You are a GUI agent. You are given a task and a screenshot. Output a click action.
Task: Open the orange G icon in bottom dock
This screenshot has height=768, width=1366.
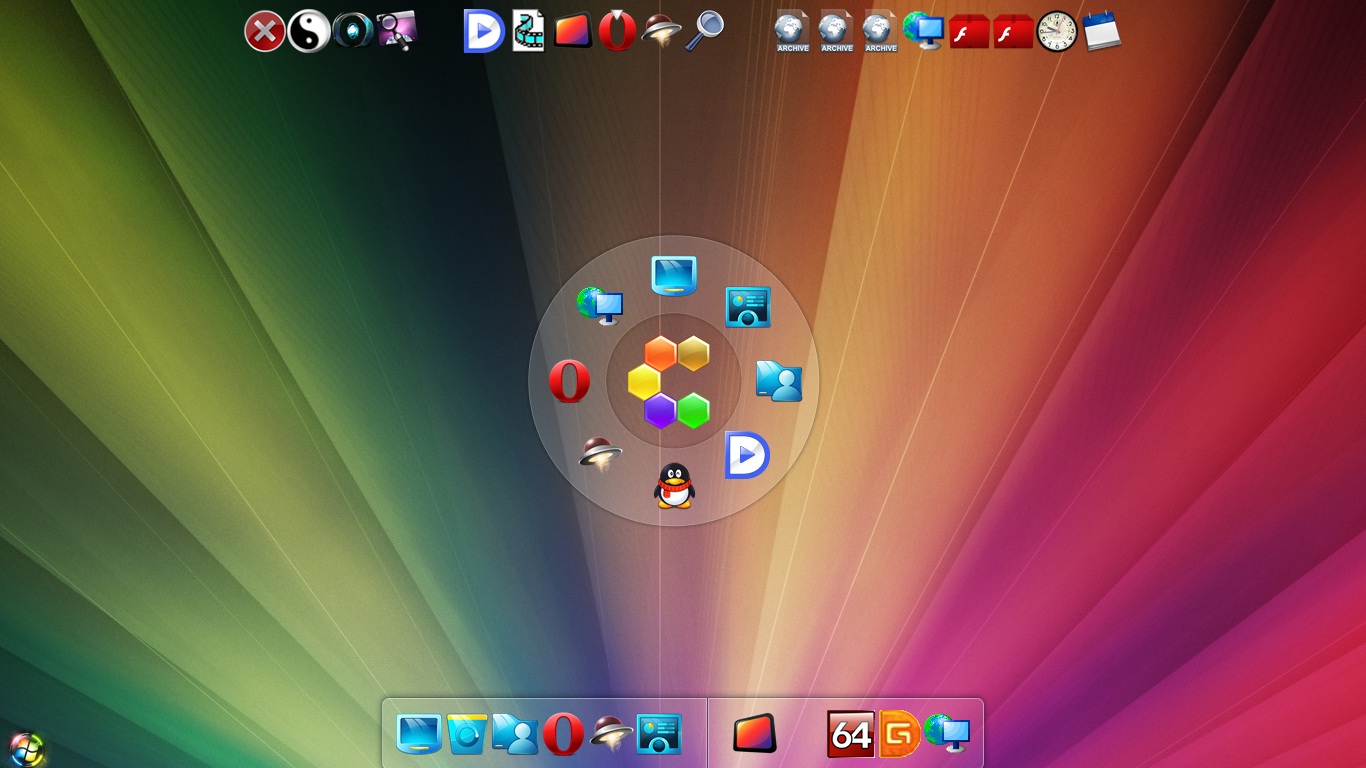pos(899,734)
